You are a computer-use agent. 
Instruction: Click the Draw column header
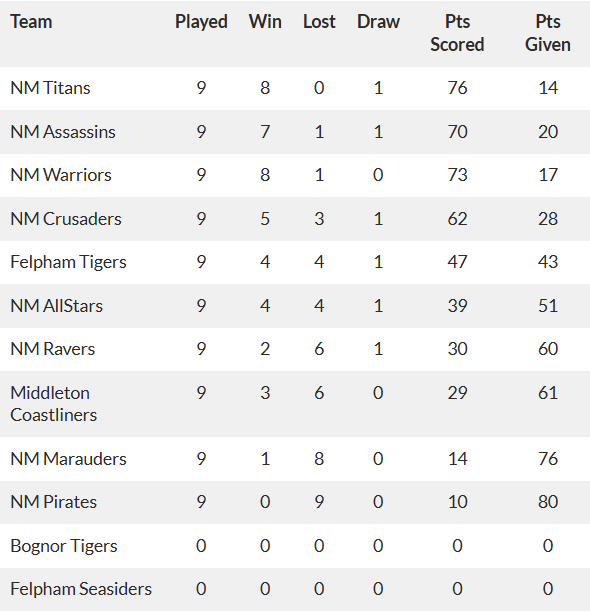tap(378, 22)
